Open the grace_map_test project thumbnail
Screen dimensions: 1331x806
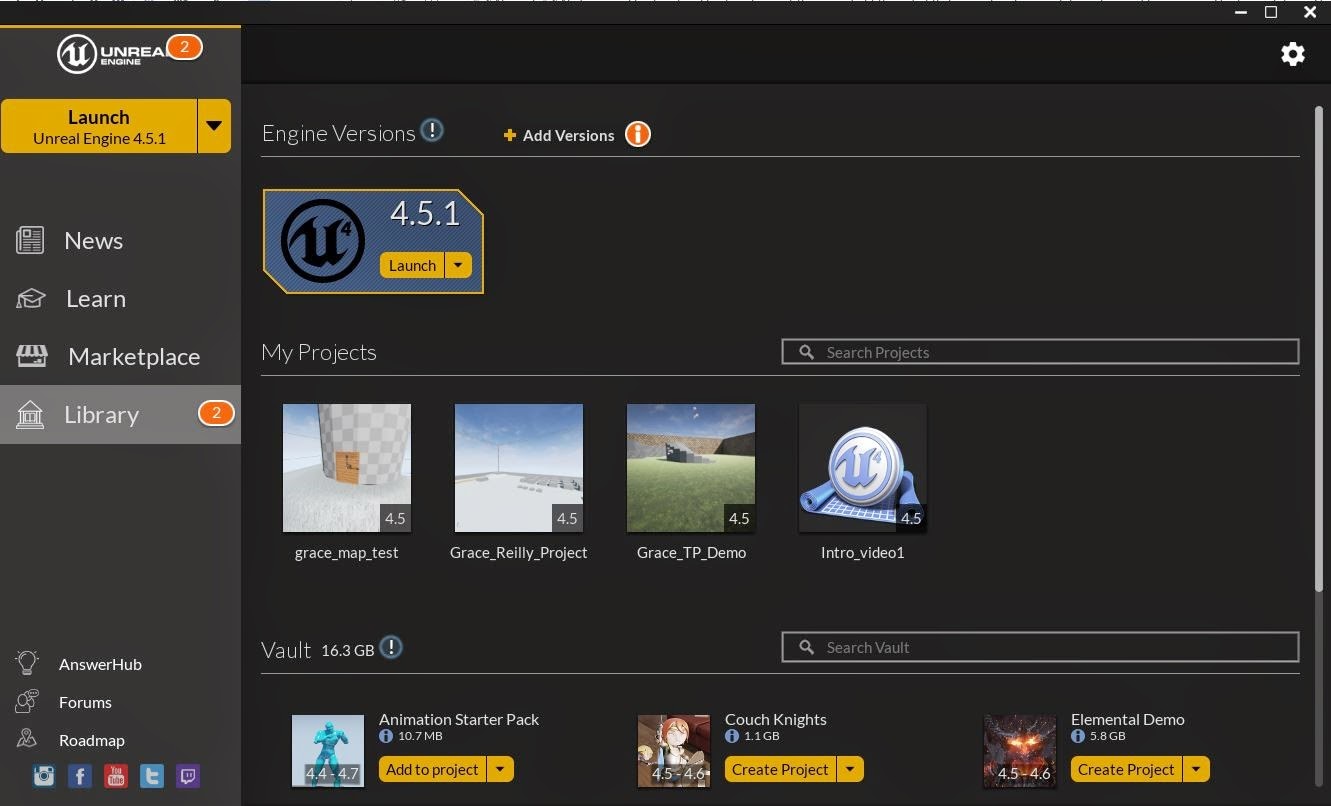347,468
